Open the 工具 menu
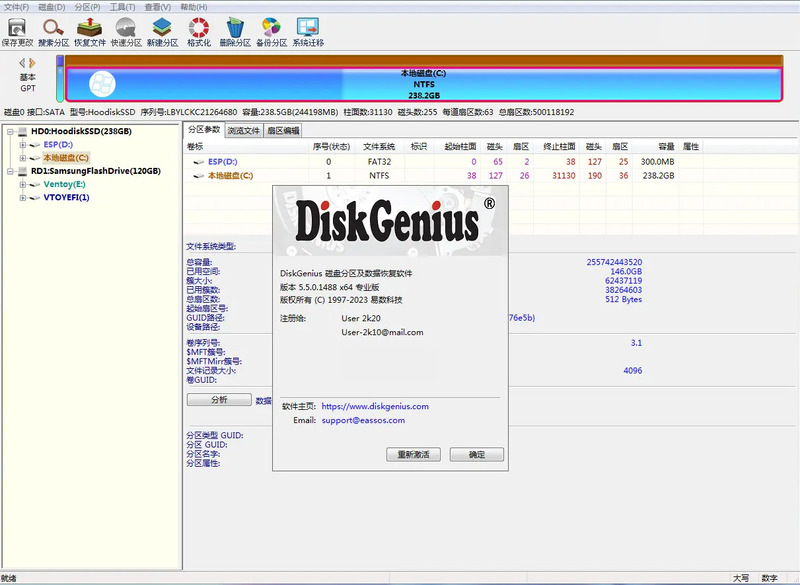The width and height of the screenshot is (800, 585). click(x=122, y=6)
